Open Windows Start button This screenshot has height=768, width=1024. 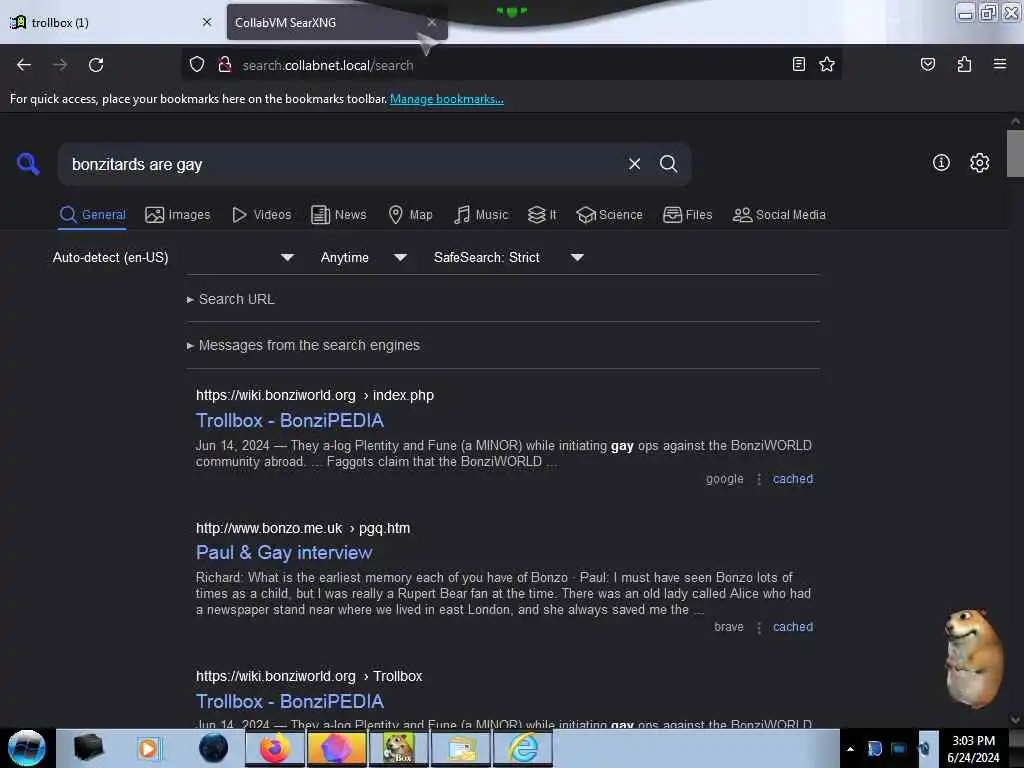click(27, 748)
